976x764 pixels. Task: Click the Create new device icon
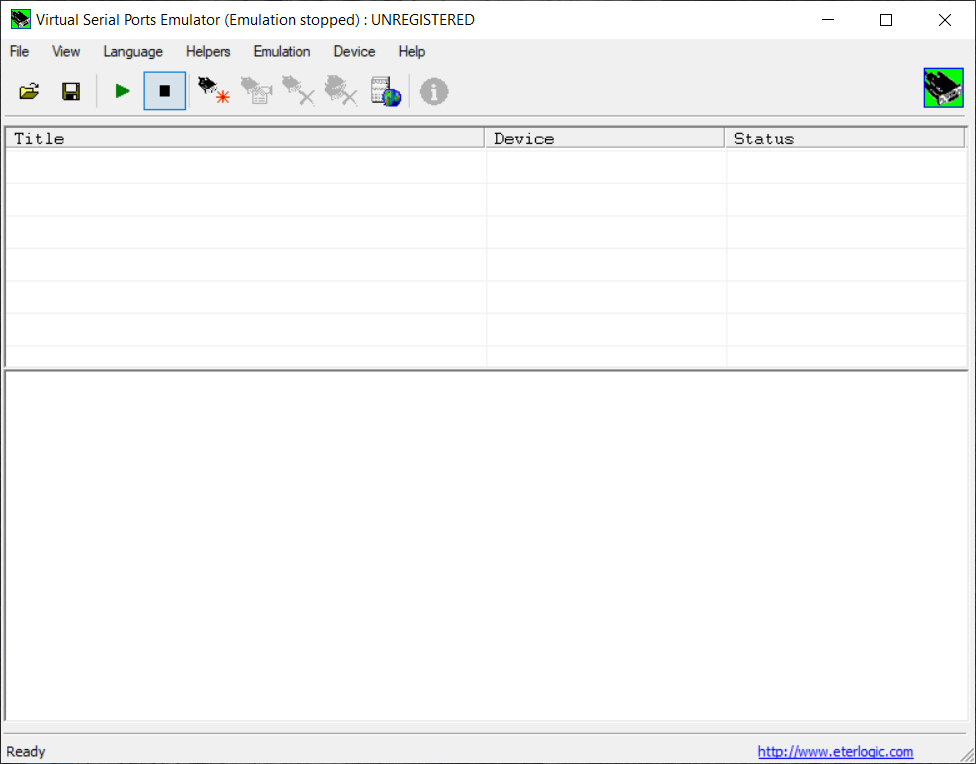pyautogui.click(x=214, y=91)
